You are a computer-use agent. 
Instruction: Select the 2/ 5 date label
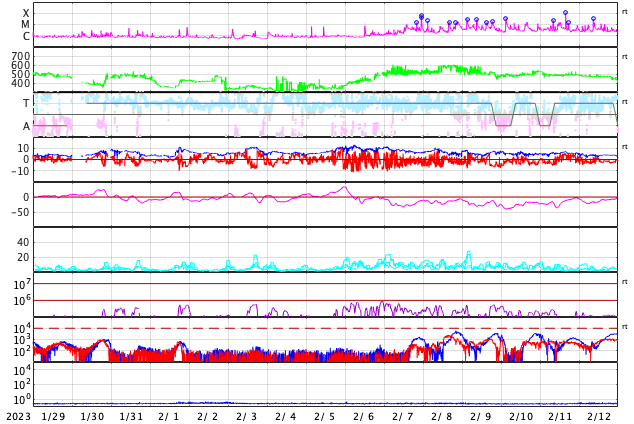tap(325, 417)
